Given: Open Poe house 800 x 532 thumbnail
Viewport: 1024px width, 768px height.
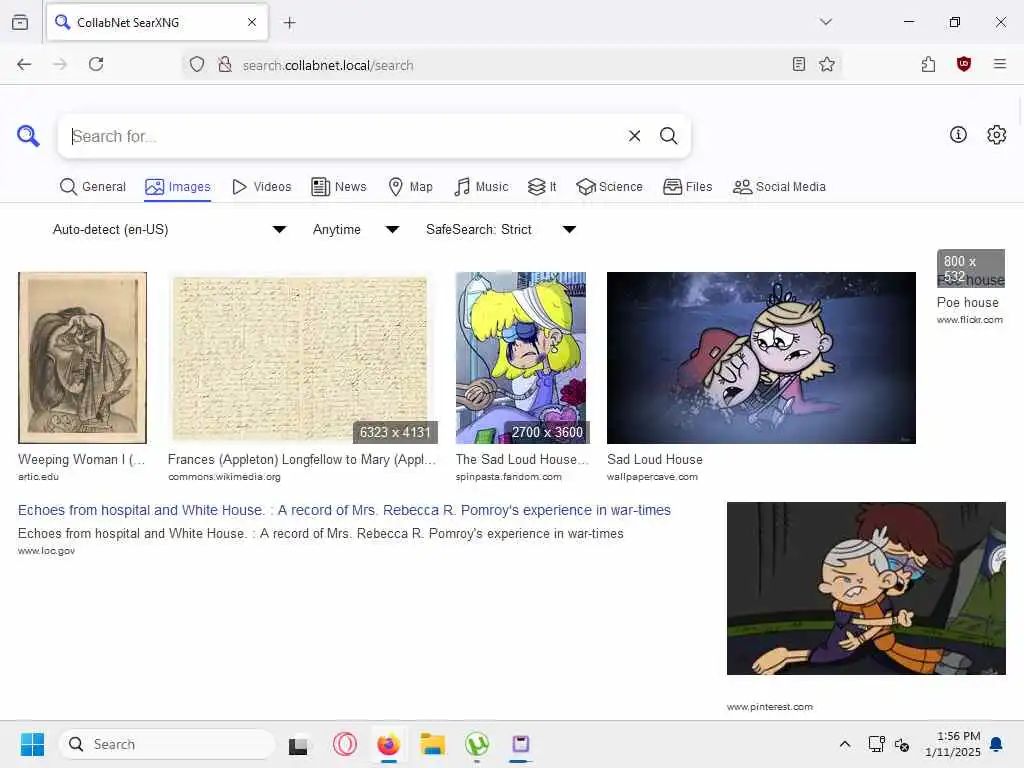Looking at the screenshot, I should [970, 268].
